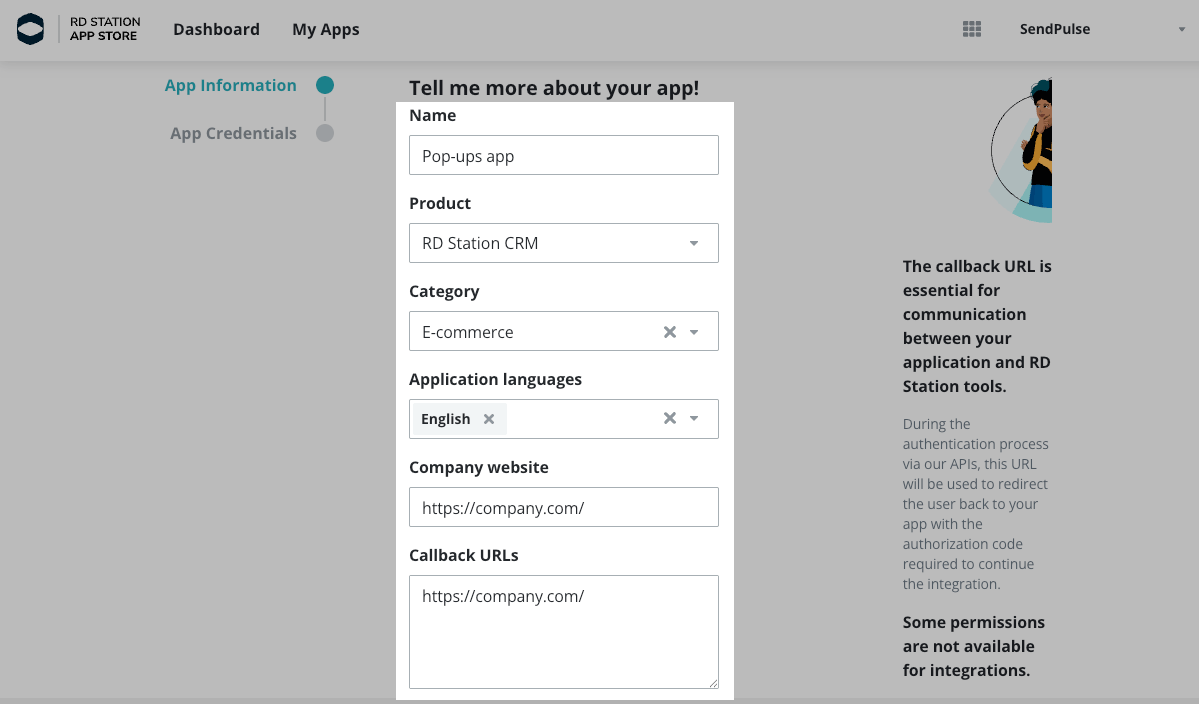This screenshot has height=704, width=1199.
Task: Clear the E-commerce category selection
Action: [x=670, y=332]
